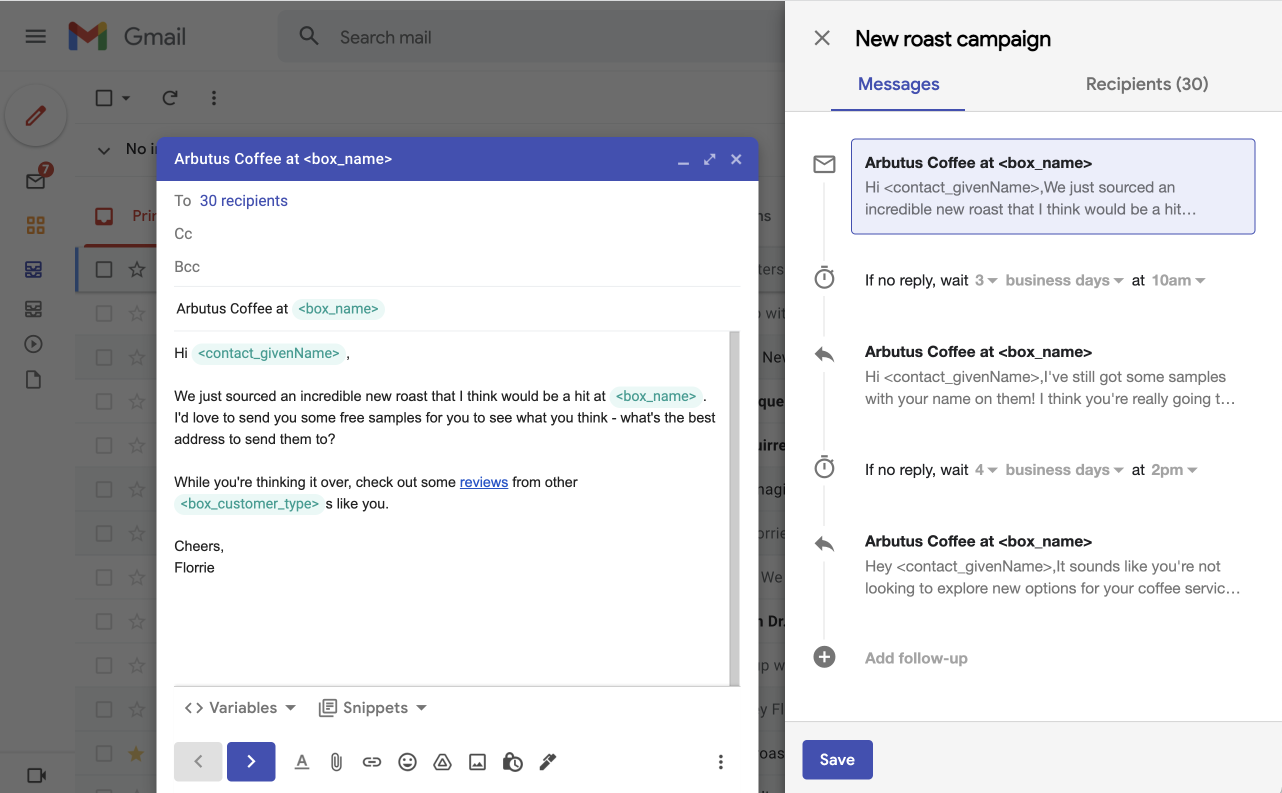The image size is (1282, 793).
Task: Open the search mail magnifying glass icon
Action: [308, 36]
